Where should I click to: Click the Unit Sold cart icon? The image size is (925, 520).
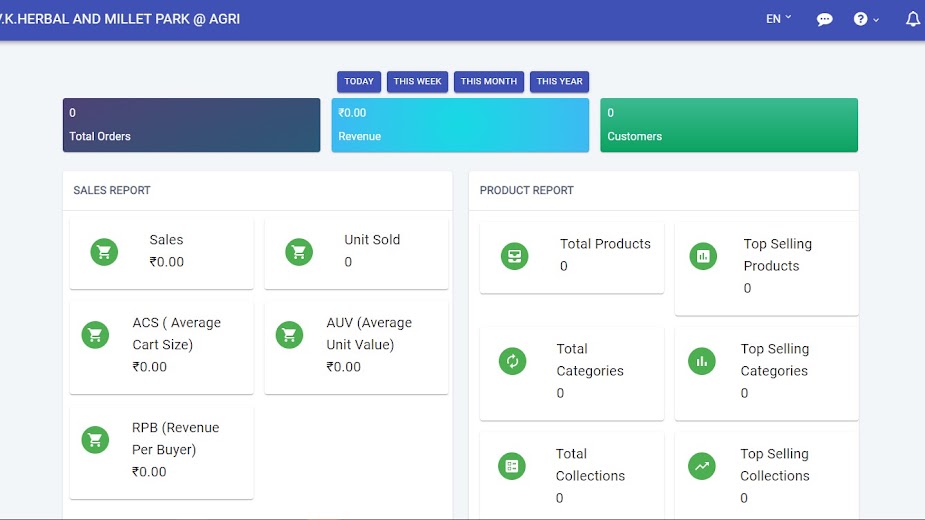[299, 252]
